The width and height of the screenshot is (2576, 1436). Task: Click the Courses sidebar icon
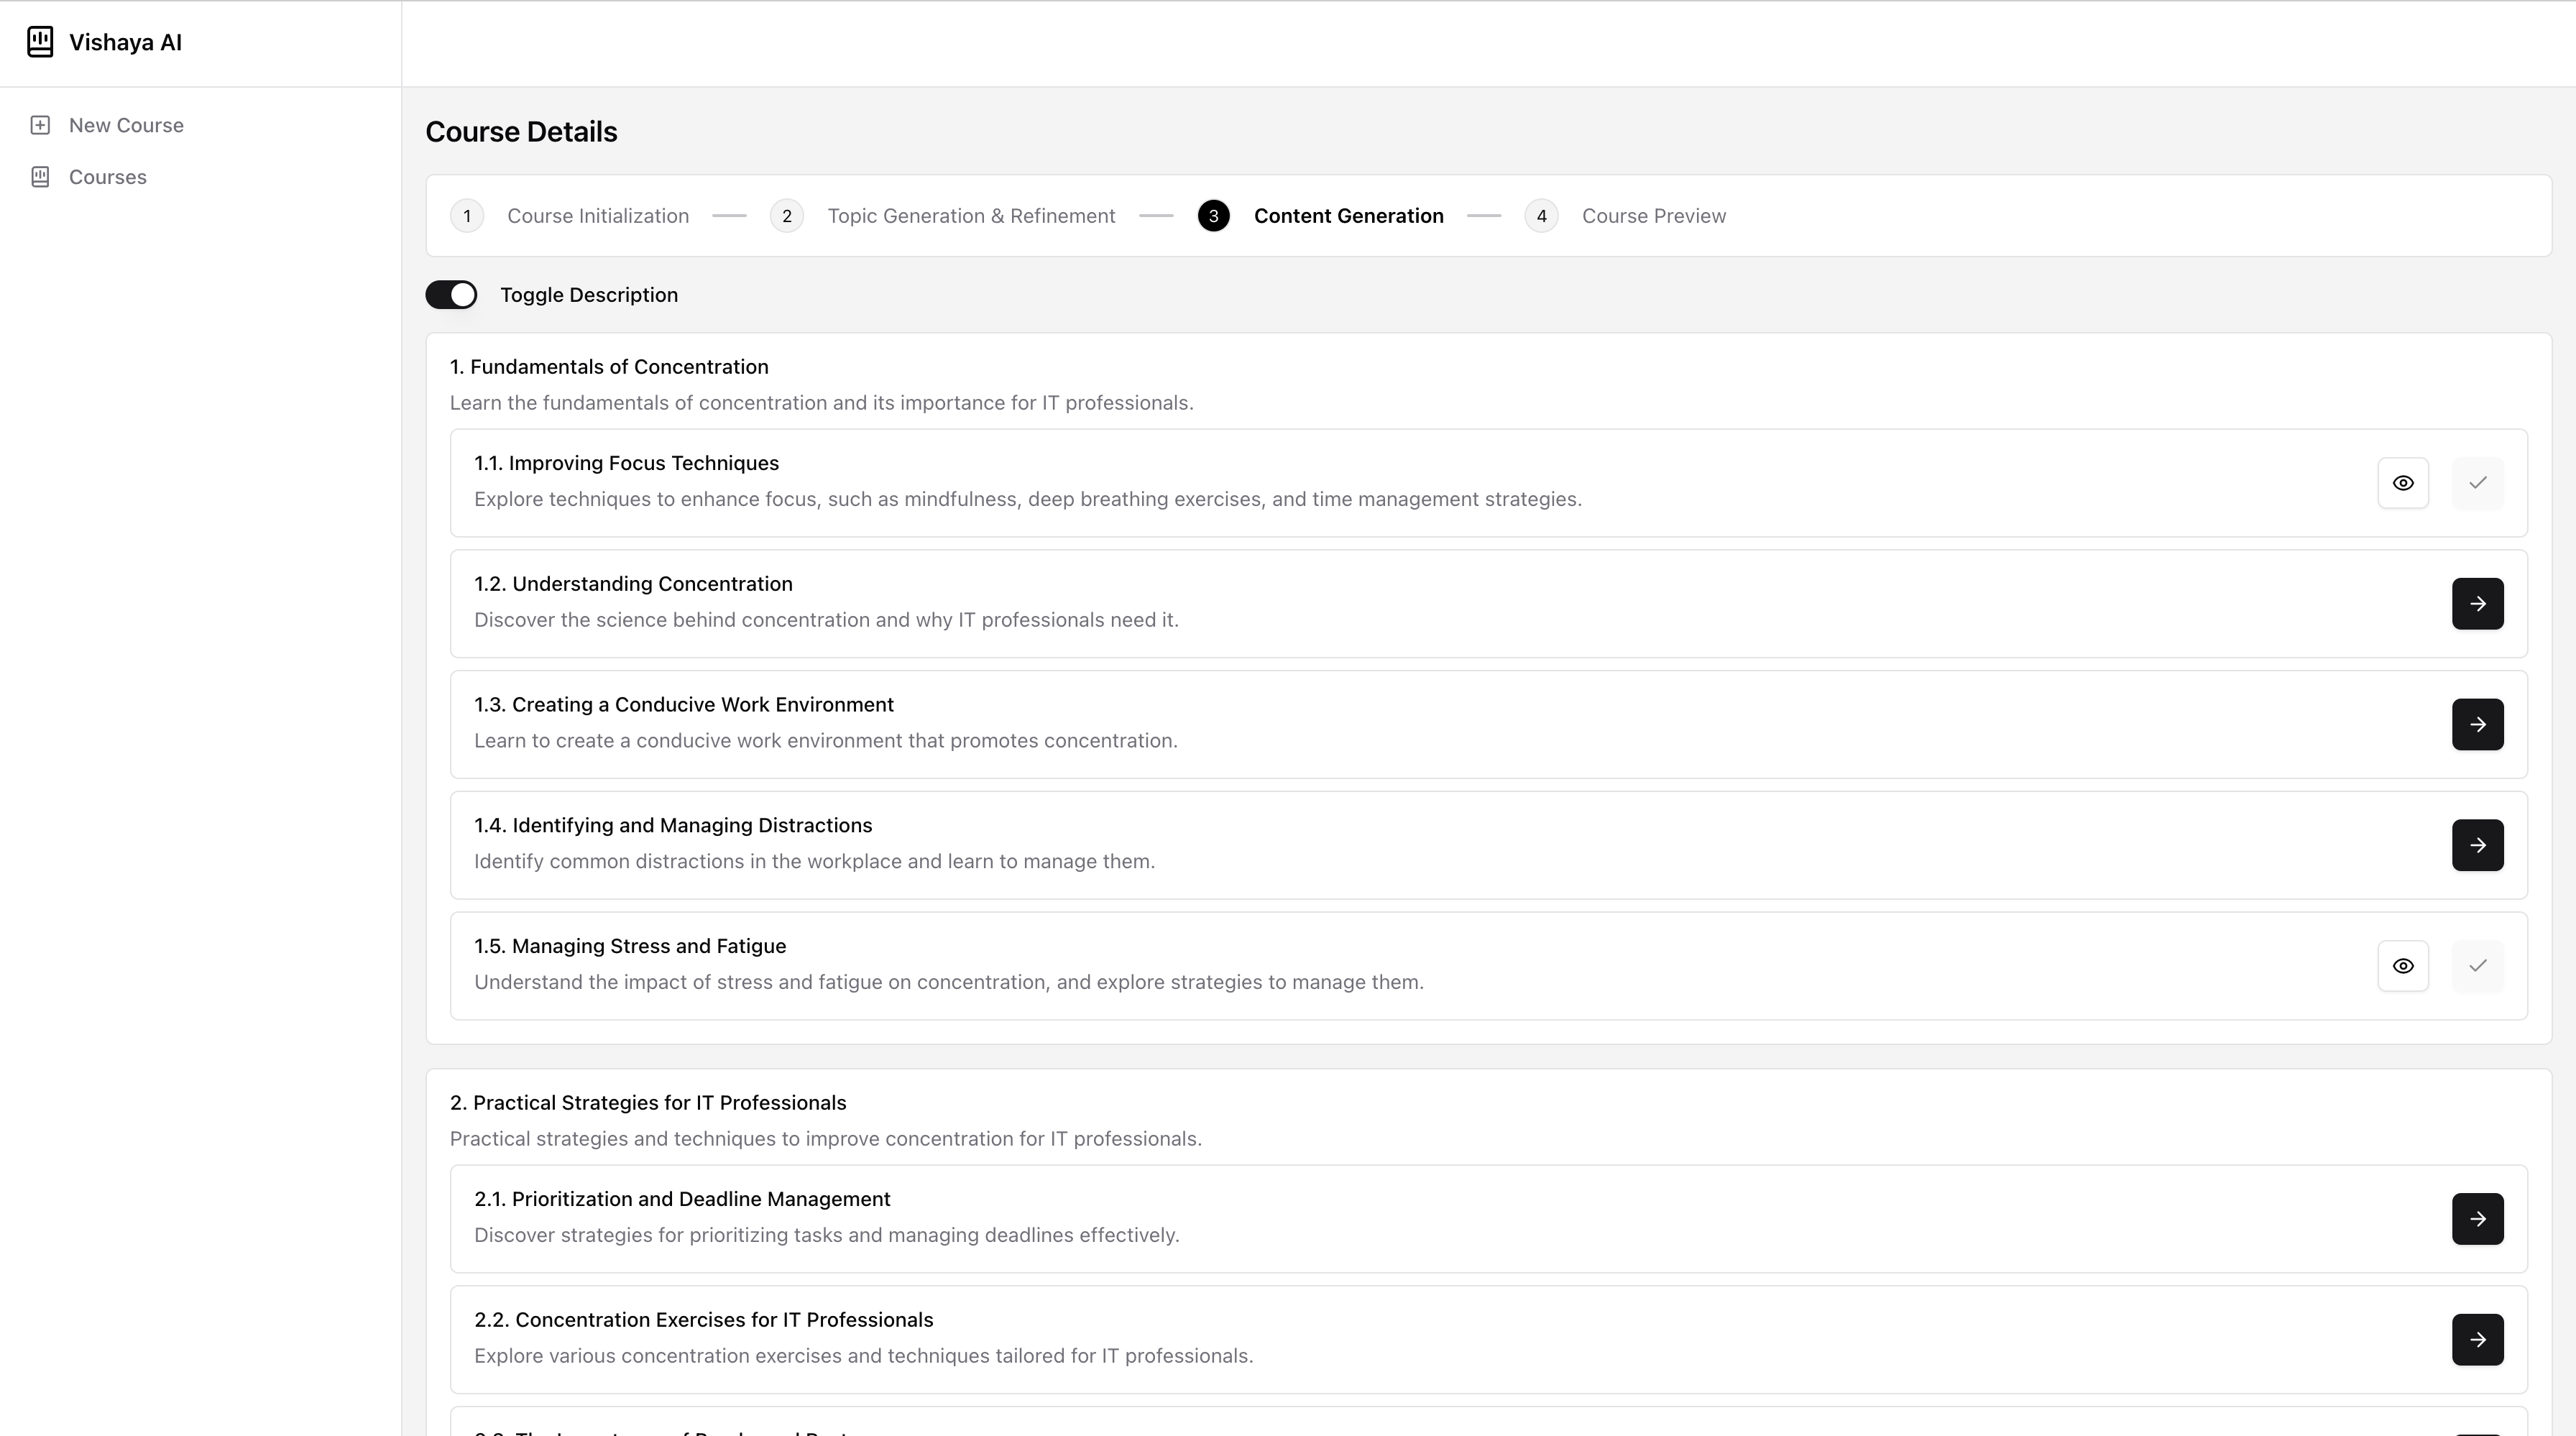tap(40, 177)
